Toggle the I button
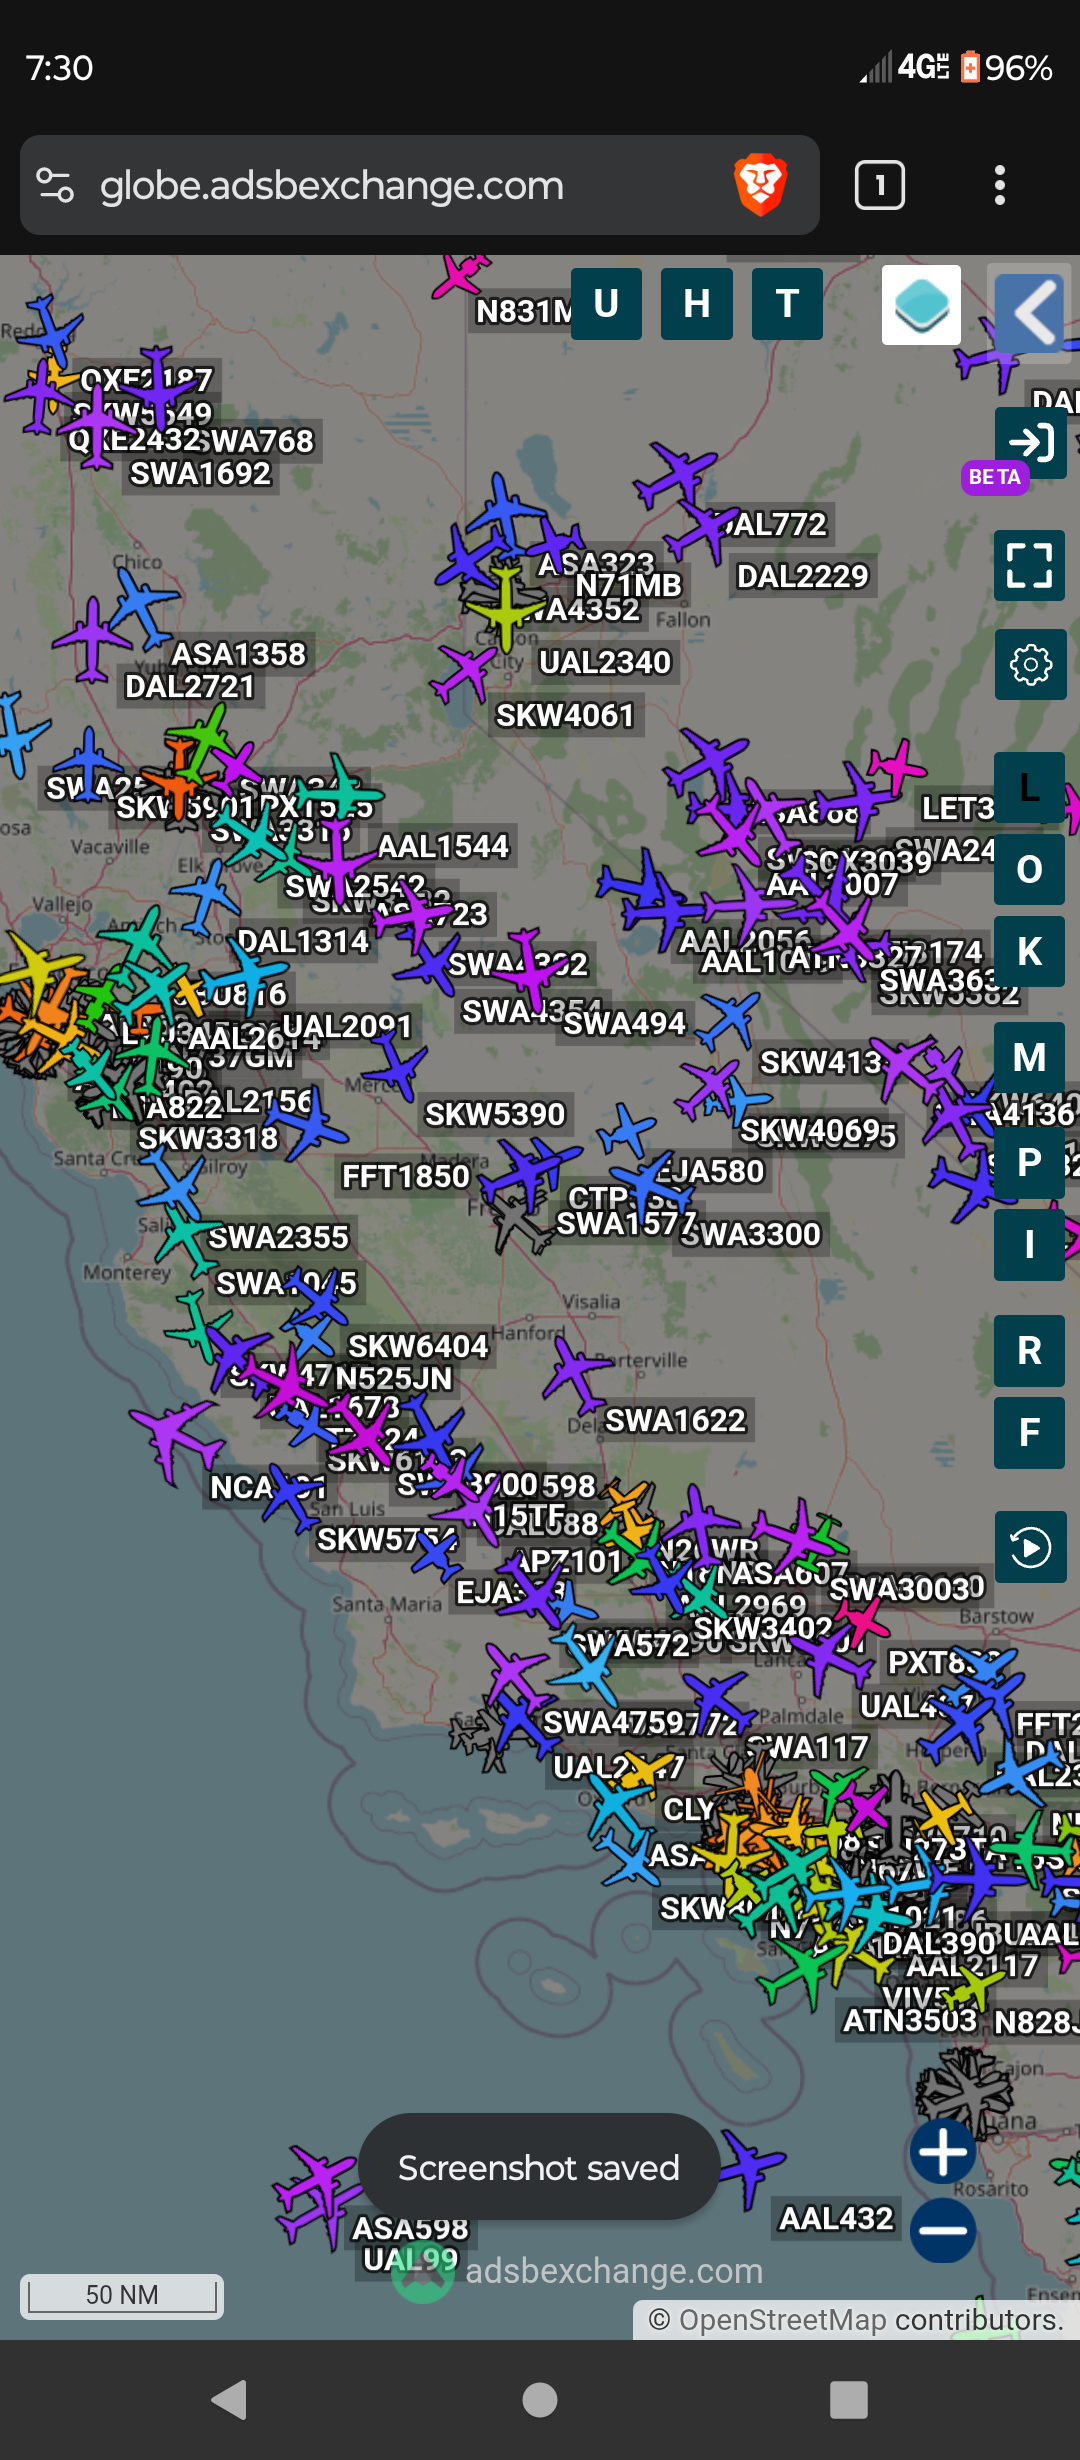This screenshot has width=1080, height=2460. coord(1029,1245)
